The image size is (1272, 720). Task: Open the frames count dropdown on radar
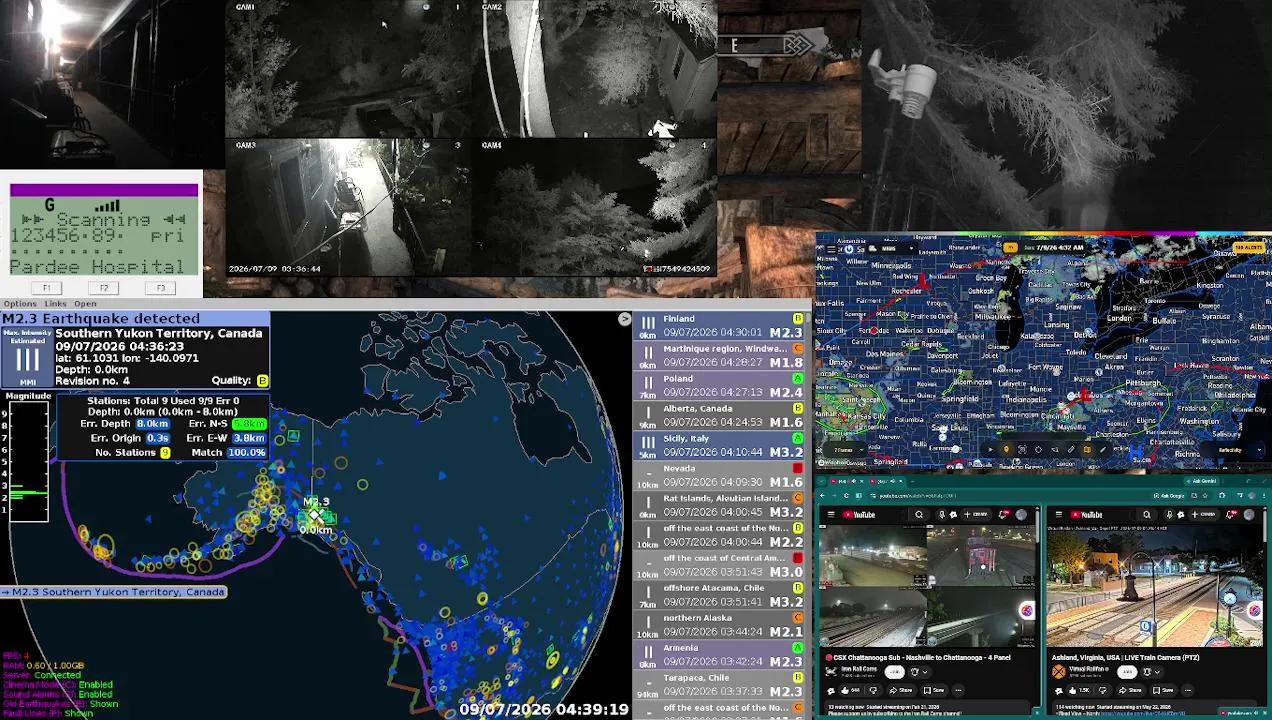[846, 450]
